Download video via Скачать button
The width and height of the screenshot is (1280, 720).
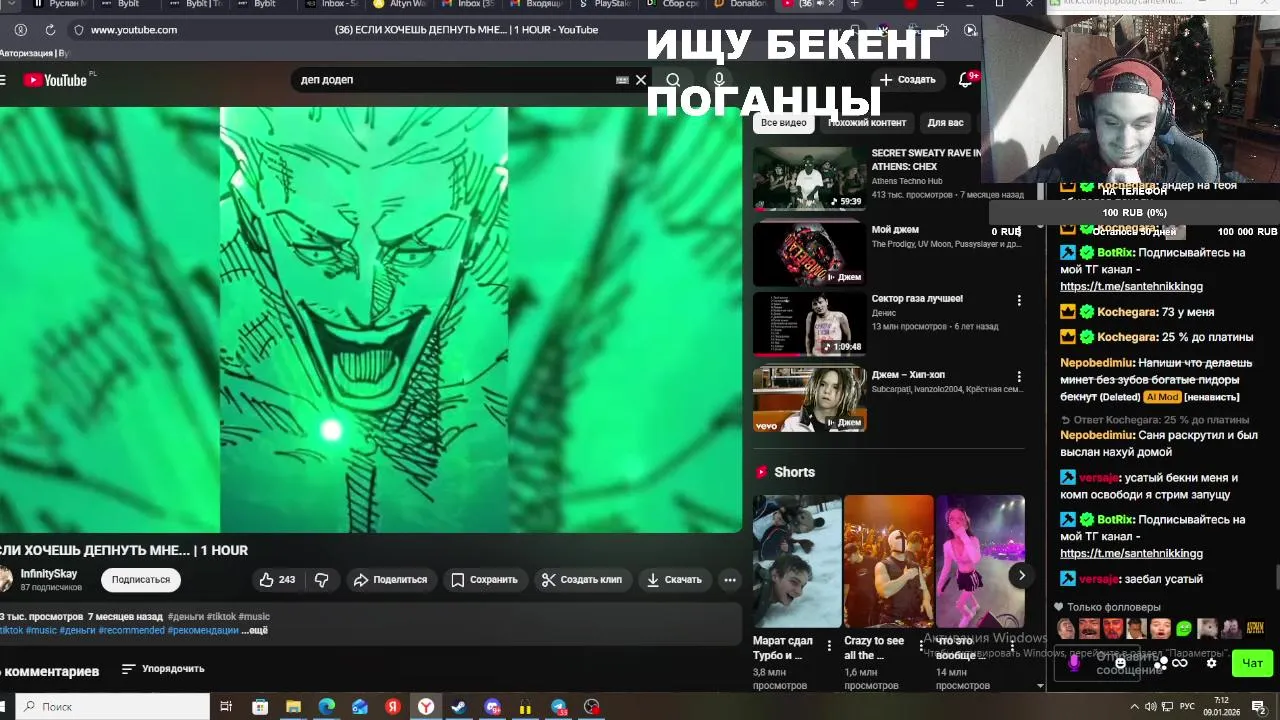[674, 580]
